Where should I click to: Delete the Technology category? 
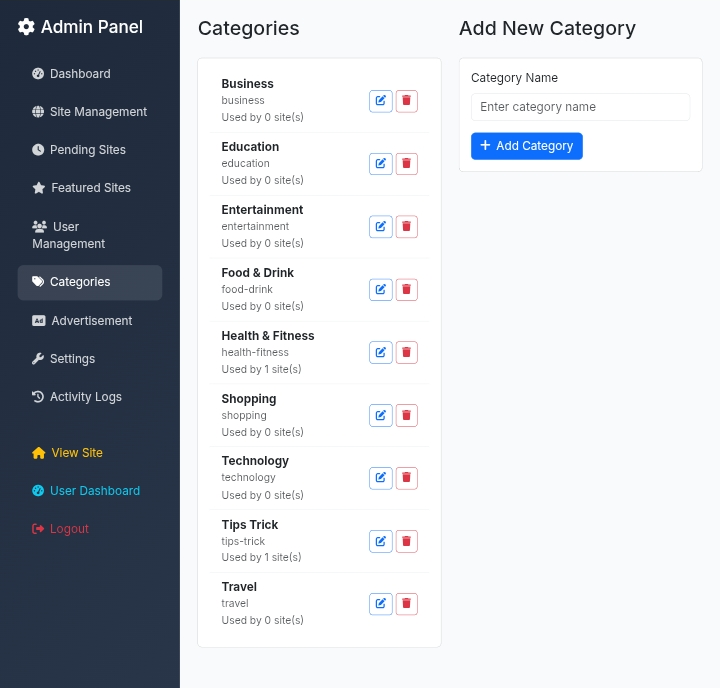pos(406,478)
